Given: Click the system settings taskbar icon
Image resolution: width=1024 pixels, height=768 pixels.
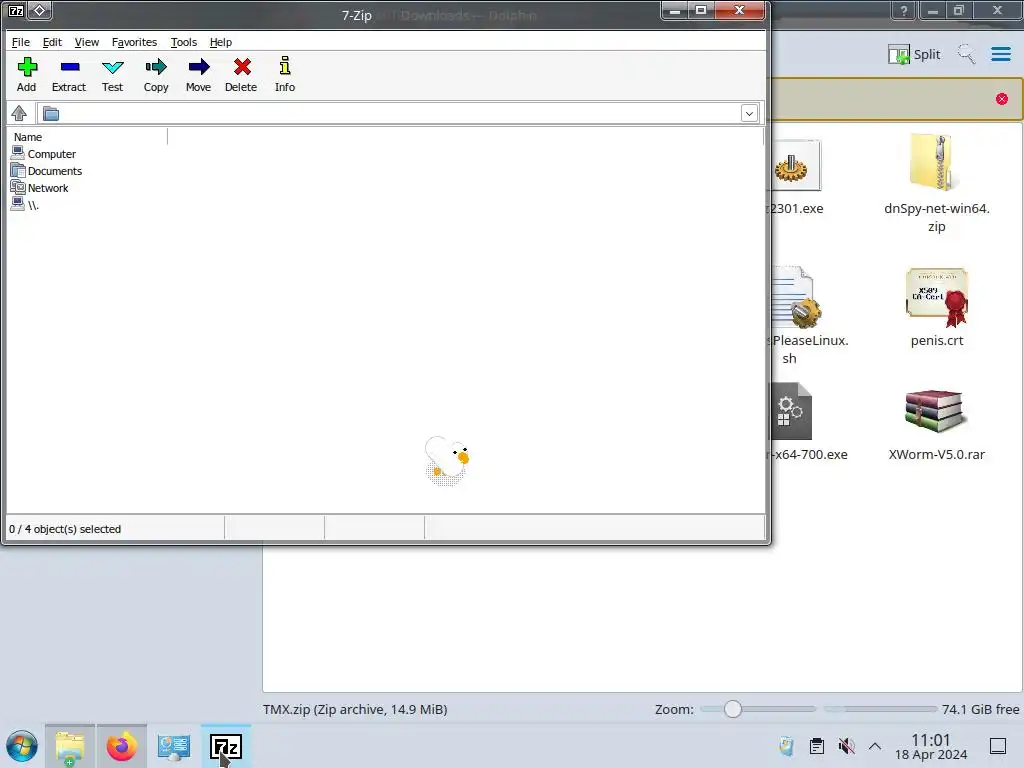Looking at the screenshot, I should (x=174, y=746).
